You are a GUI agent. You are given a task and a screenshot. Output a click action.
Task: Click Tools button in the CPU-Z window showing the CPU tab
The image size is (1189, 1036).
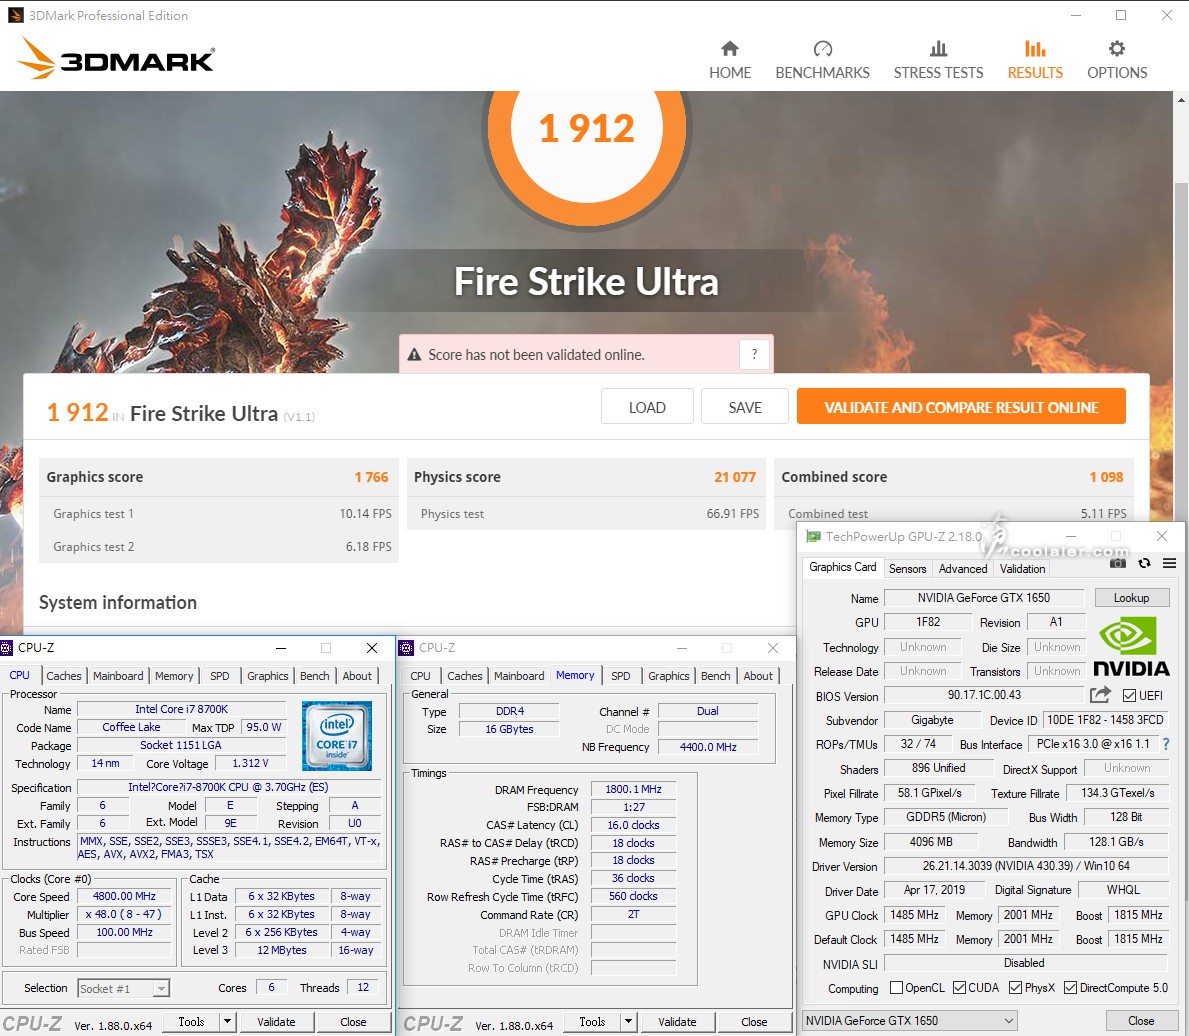tap(191, 1022)
